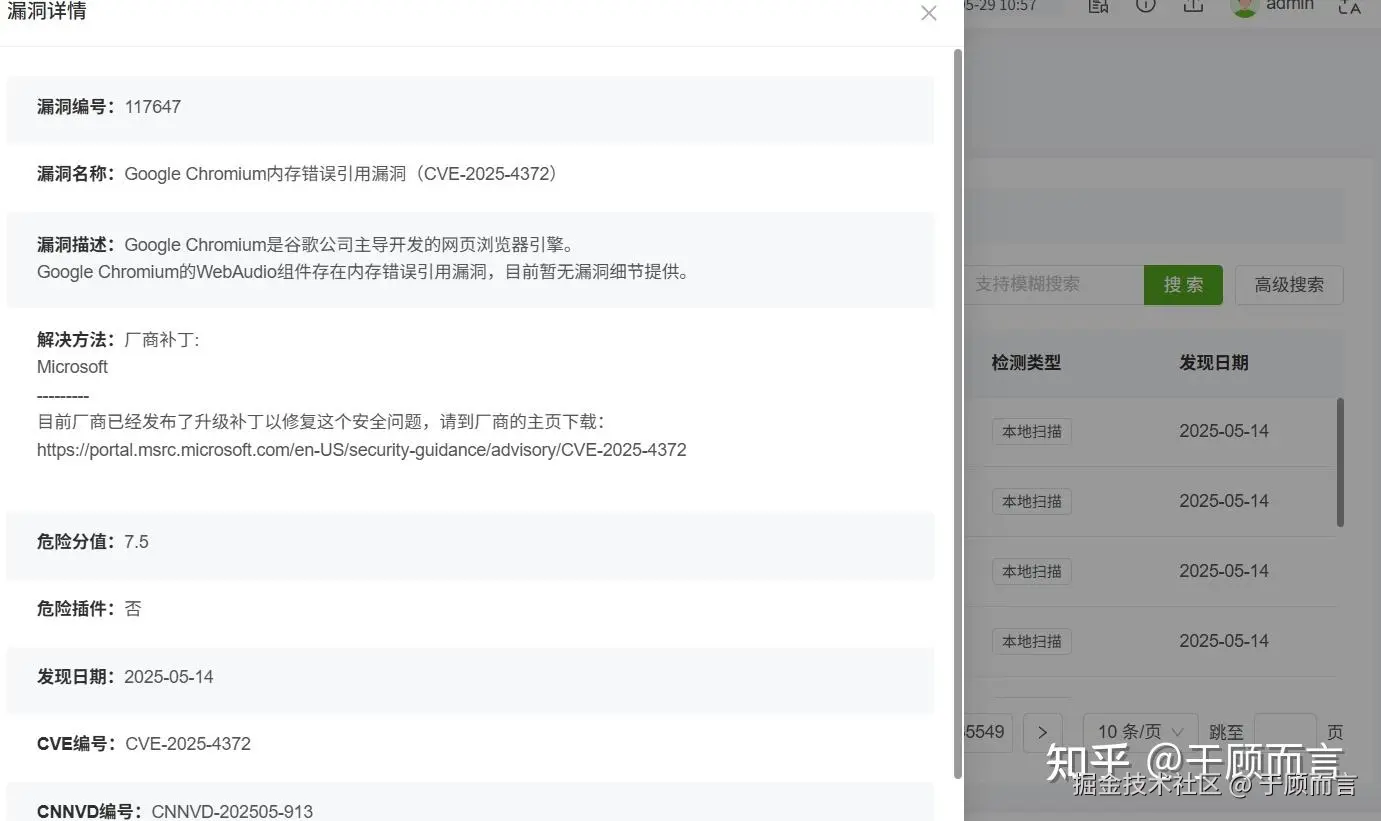Screen dimensions: 1381x821
Task: Open the 10 条/页 page size dropdown
Action: (x=1140, y=733)
